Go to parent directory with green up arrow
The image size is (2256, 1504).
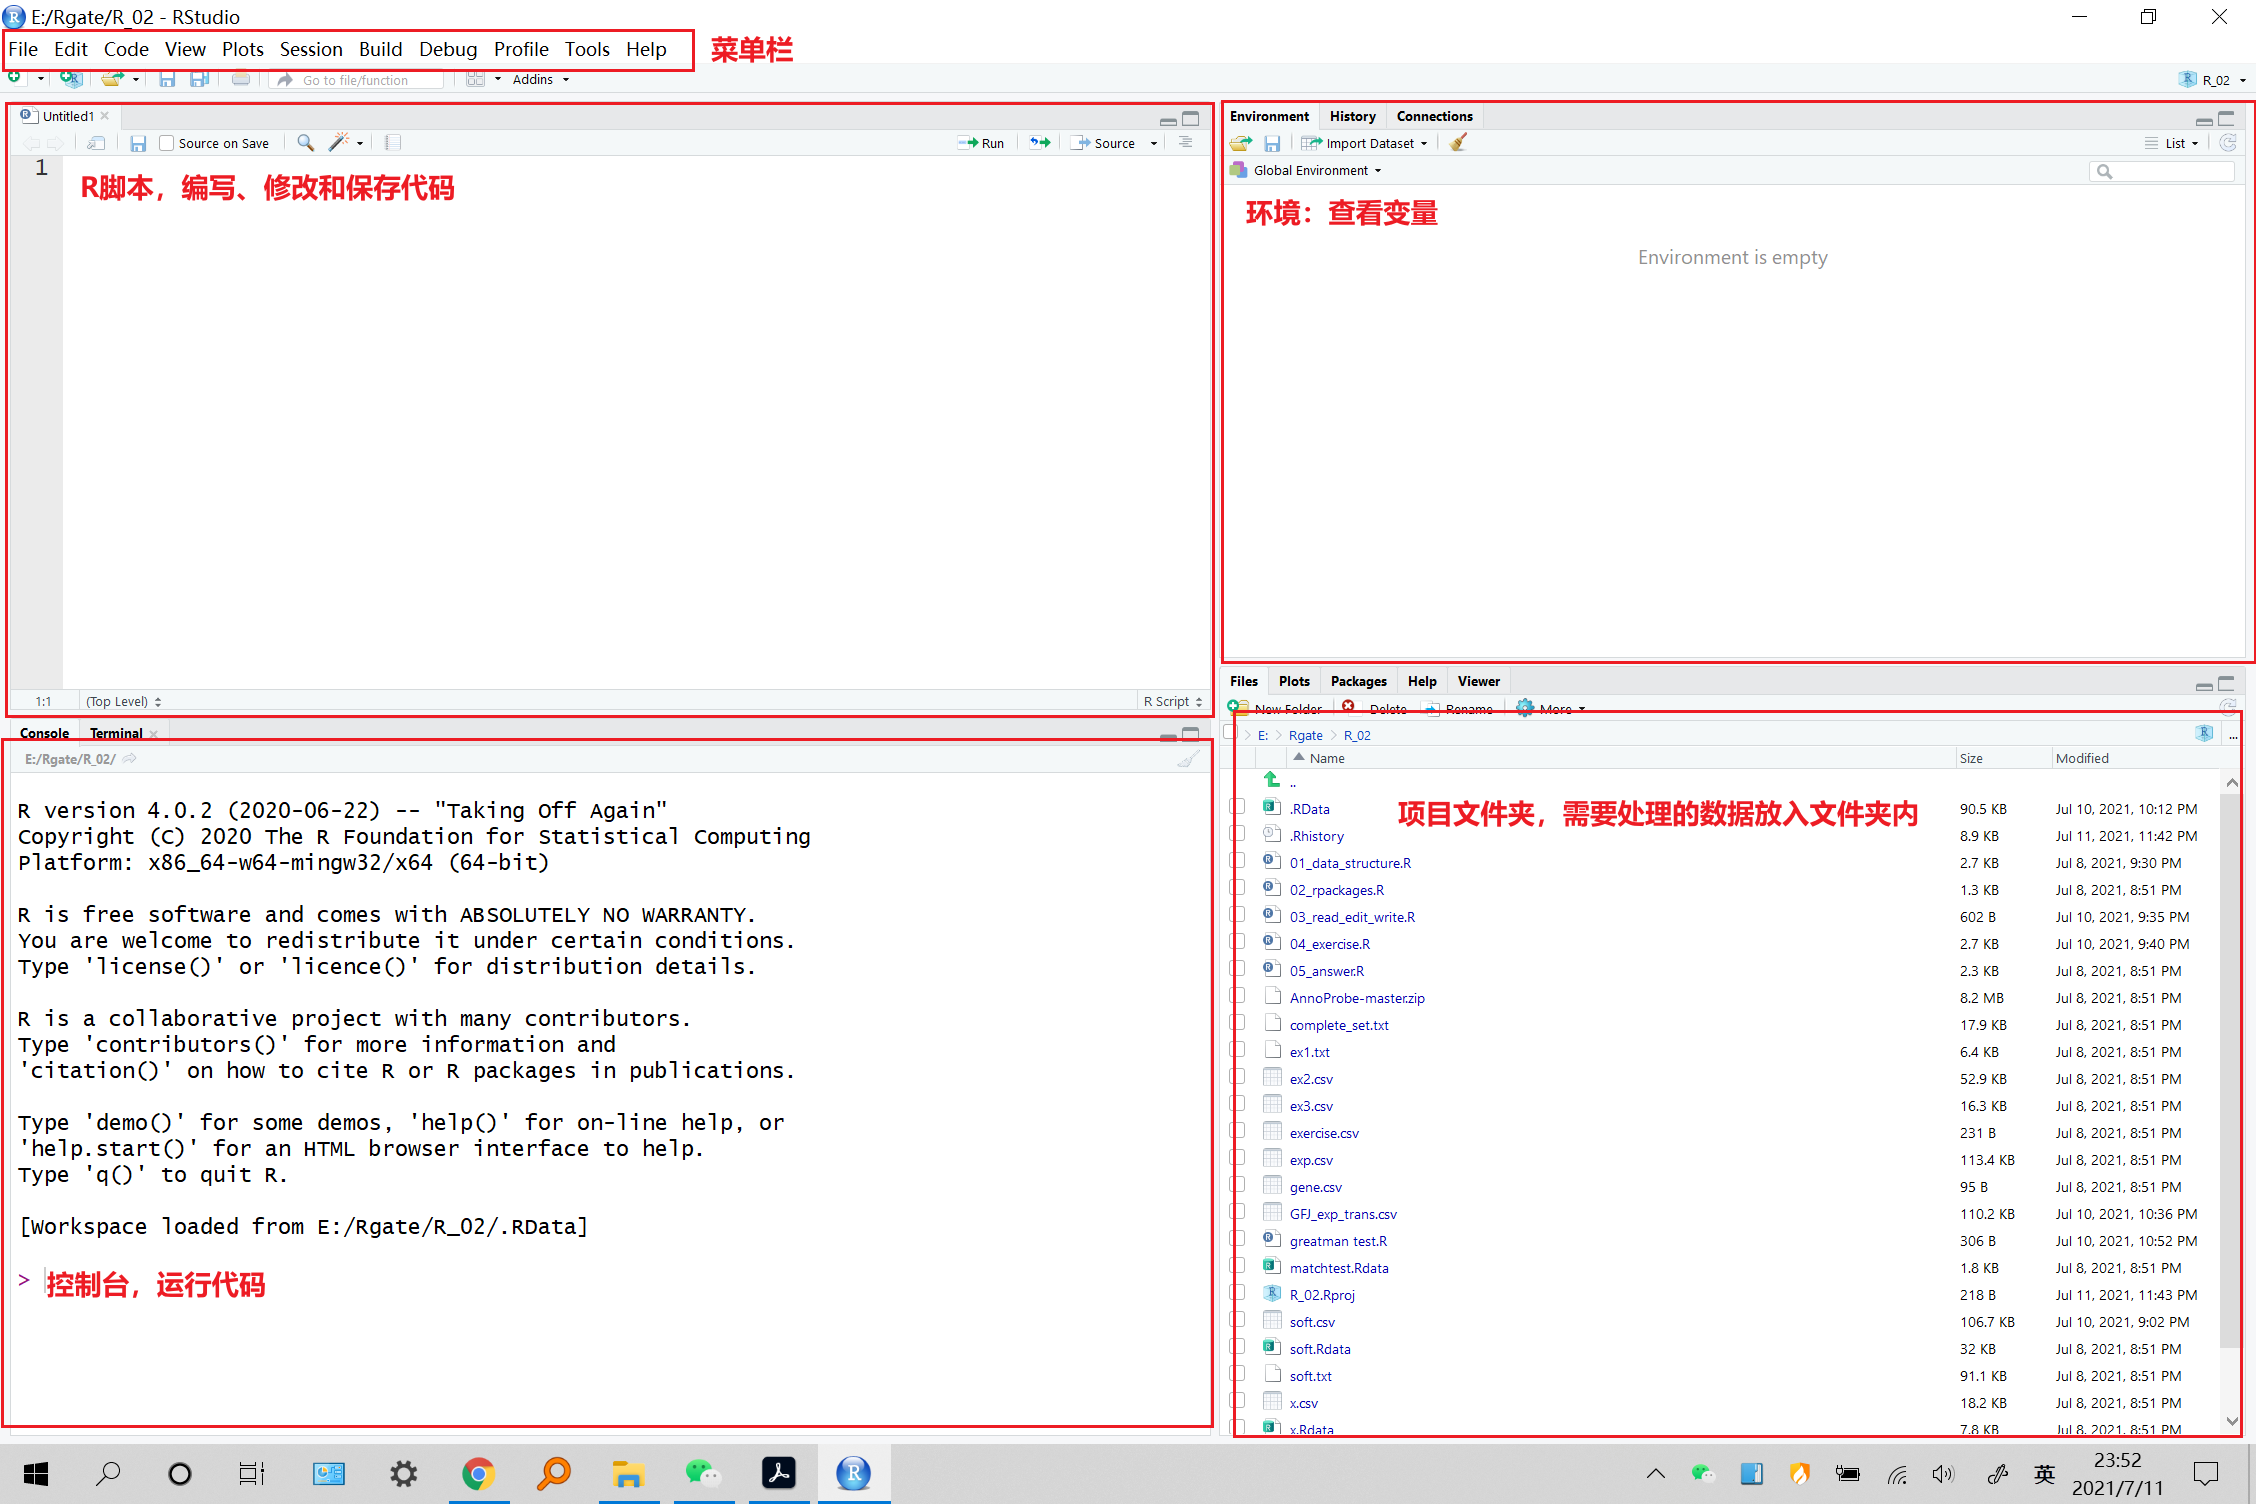click(x=1271, y=780)
